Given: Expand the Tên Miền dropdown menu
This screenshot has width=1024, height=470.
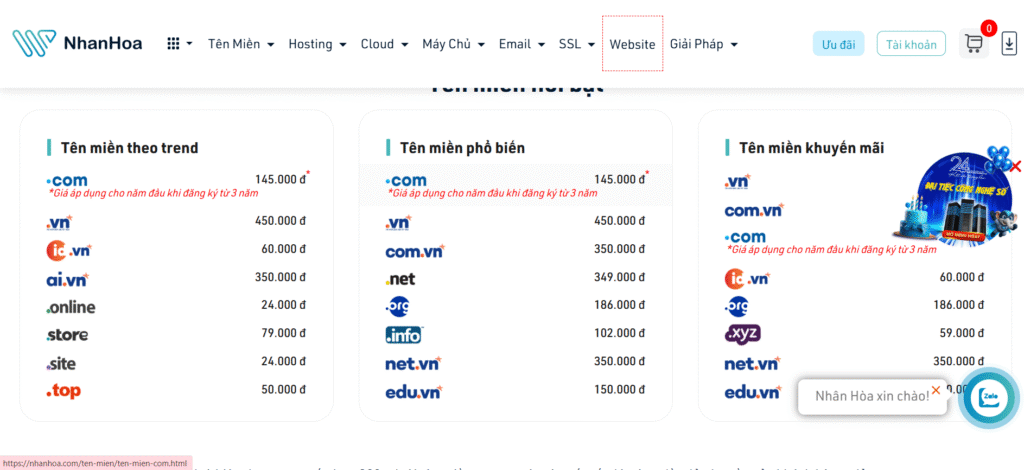Looking at the screenshot, I should coord(241,44).
